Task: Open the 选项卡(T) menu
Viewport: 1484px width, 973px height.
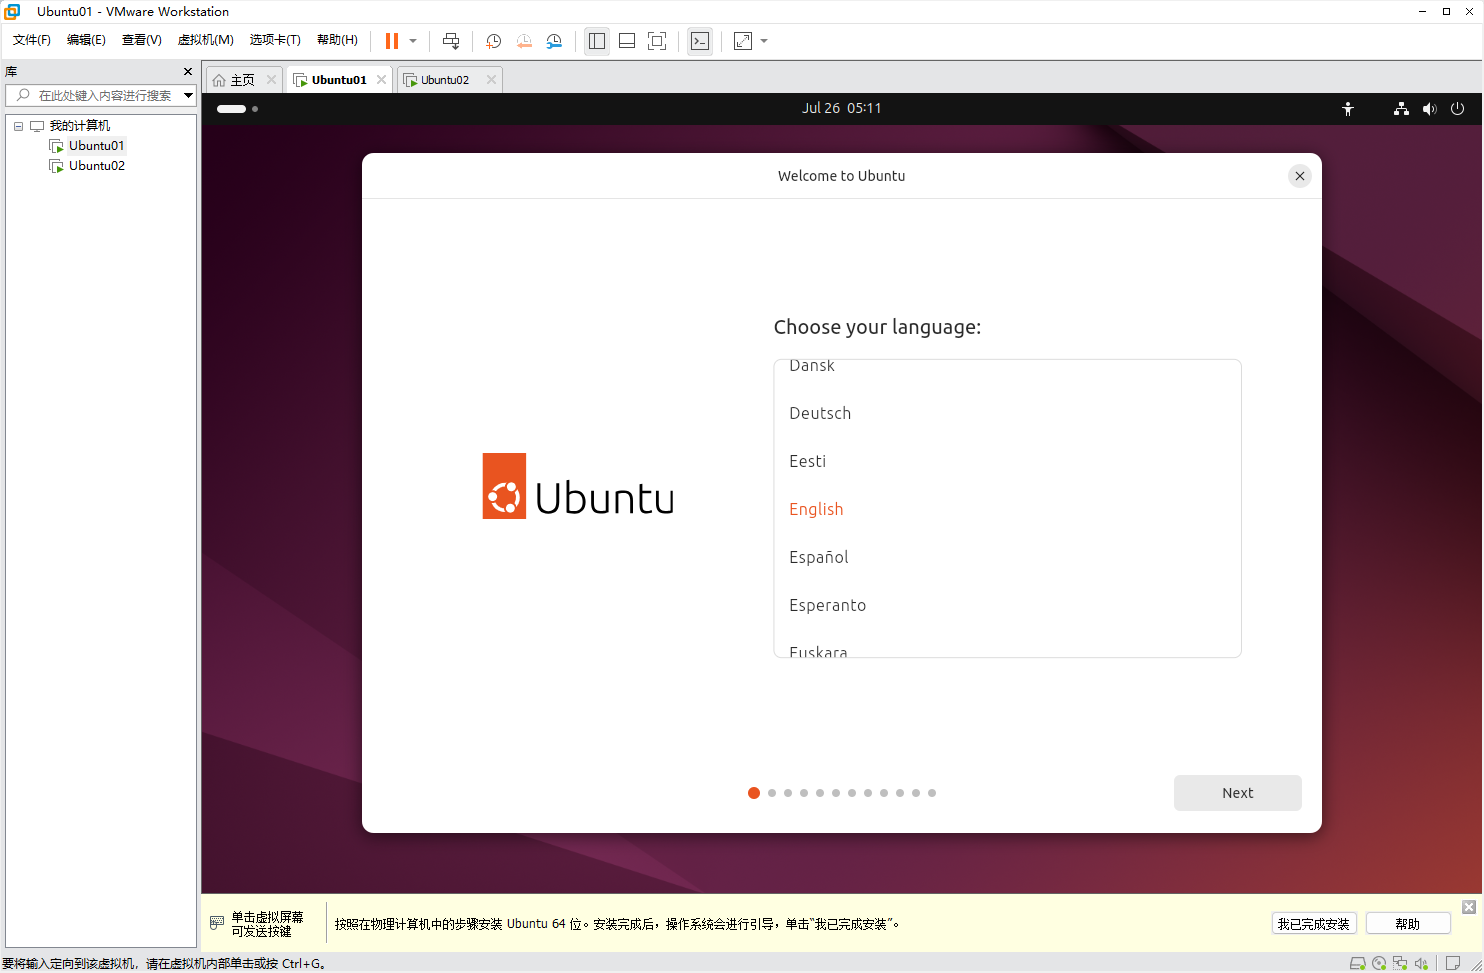Action: (x=275, y=40)
